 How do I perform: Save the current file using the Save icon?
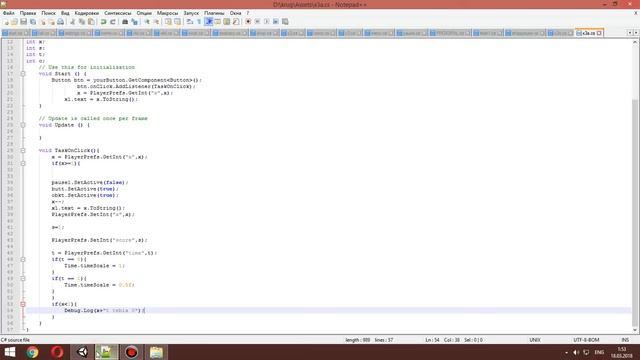click(x=23, y=22)
